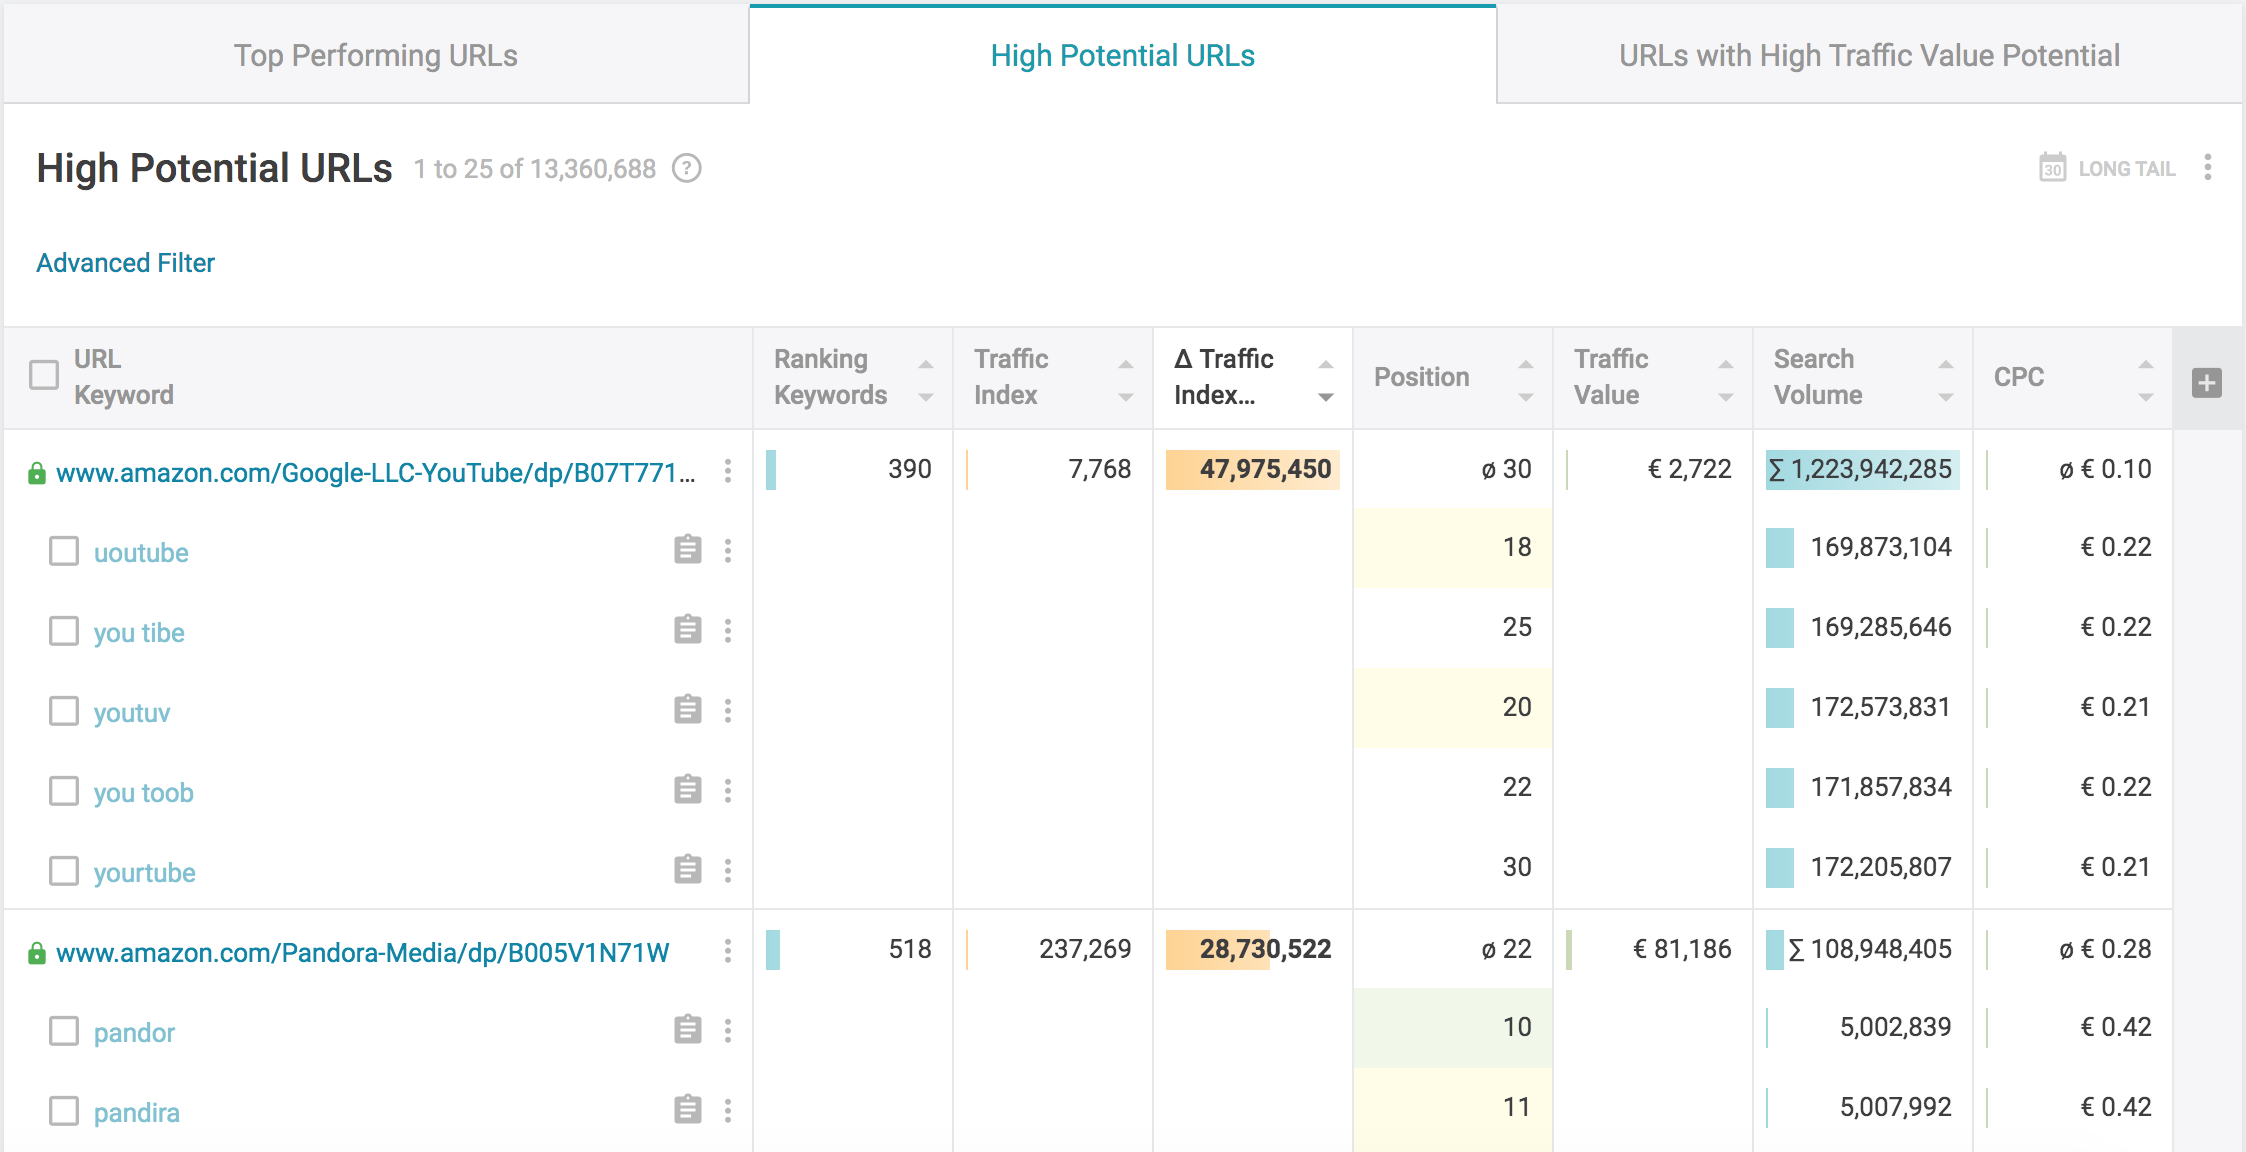Open the uoutube keyword row menu
The width and height of the screenshot is (2246, 1152).
pyautogui.click(x=728, y=551)
